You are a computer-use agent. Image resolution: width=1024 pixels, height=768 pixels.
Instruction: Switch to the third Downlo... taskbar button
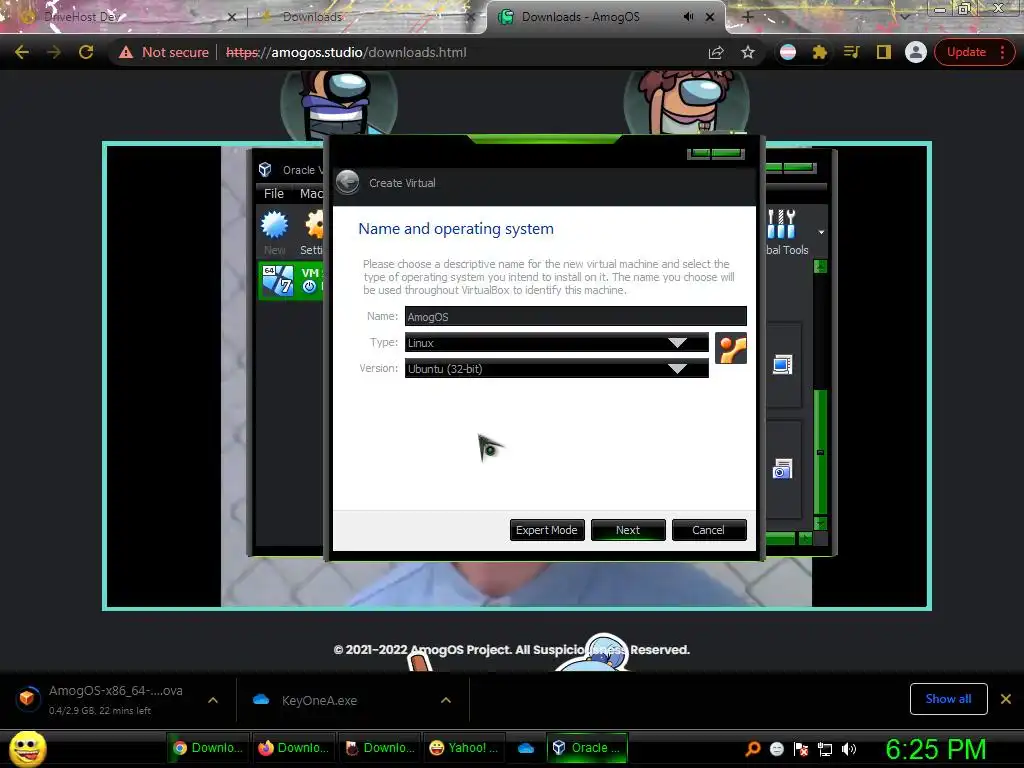[379, 748]
